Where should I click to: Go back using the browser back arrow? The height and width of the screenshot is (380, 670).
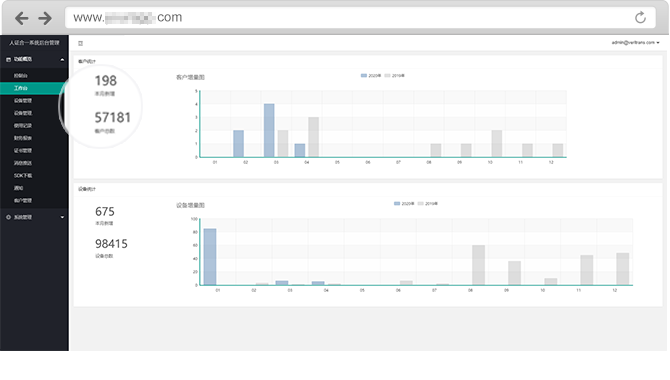coord(21,18)
